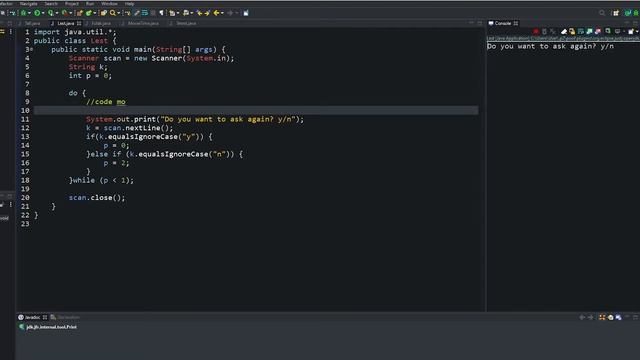This screenshot has height=360, width=640.
Task: Create a new Java class
Action: click(x=89, y=13)
